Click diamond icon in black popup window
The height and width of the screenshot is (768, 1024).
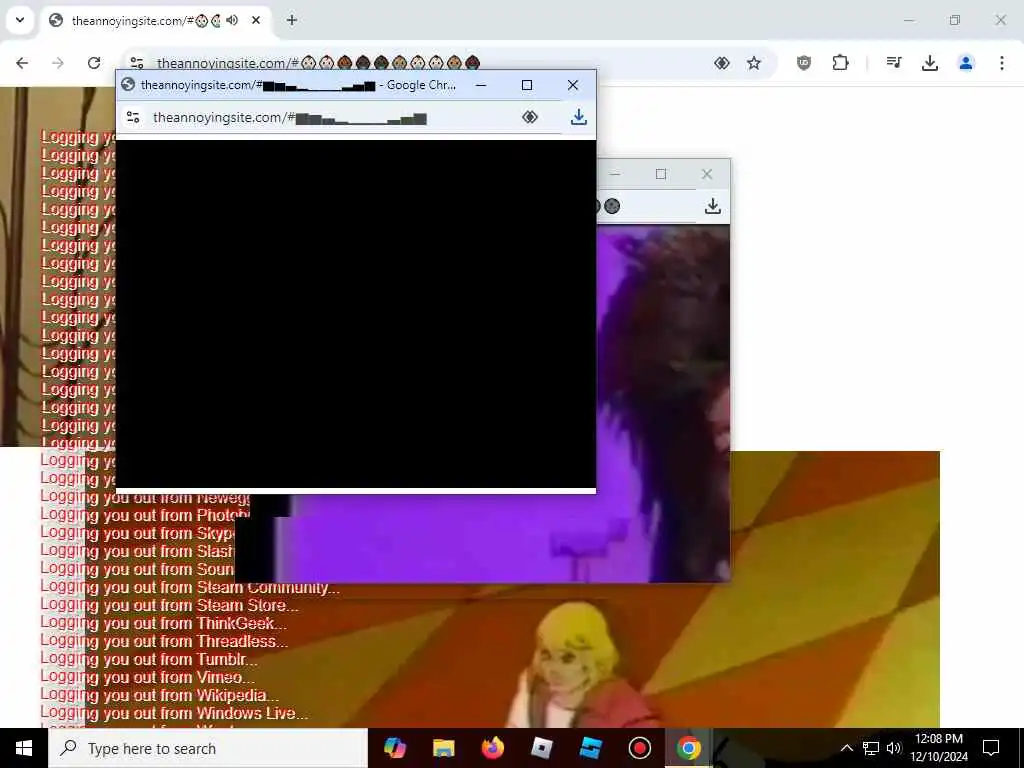click(x=530, y=118)
